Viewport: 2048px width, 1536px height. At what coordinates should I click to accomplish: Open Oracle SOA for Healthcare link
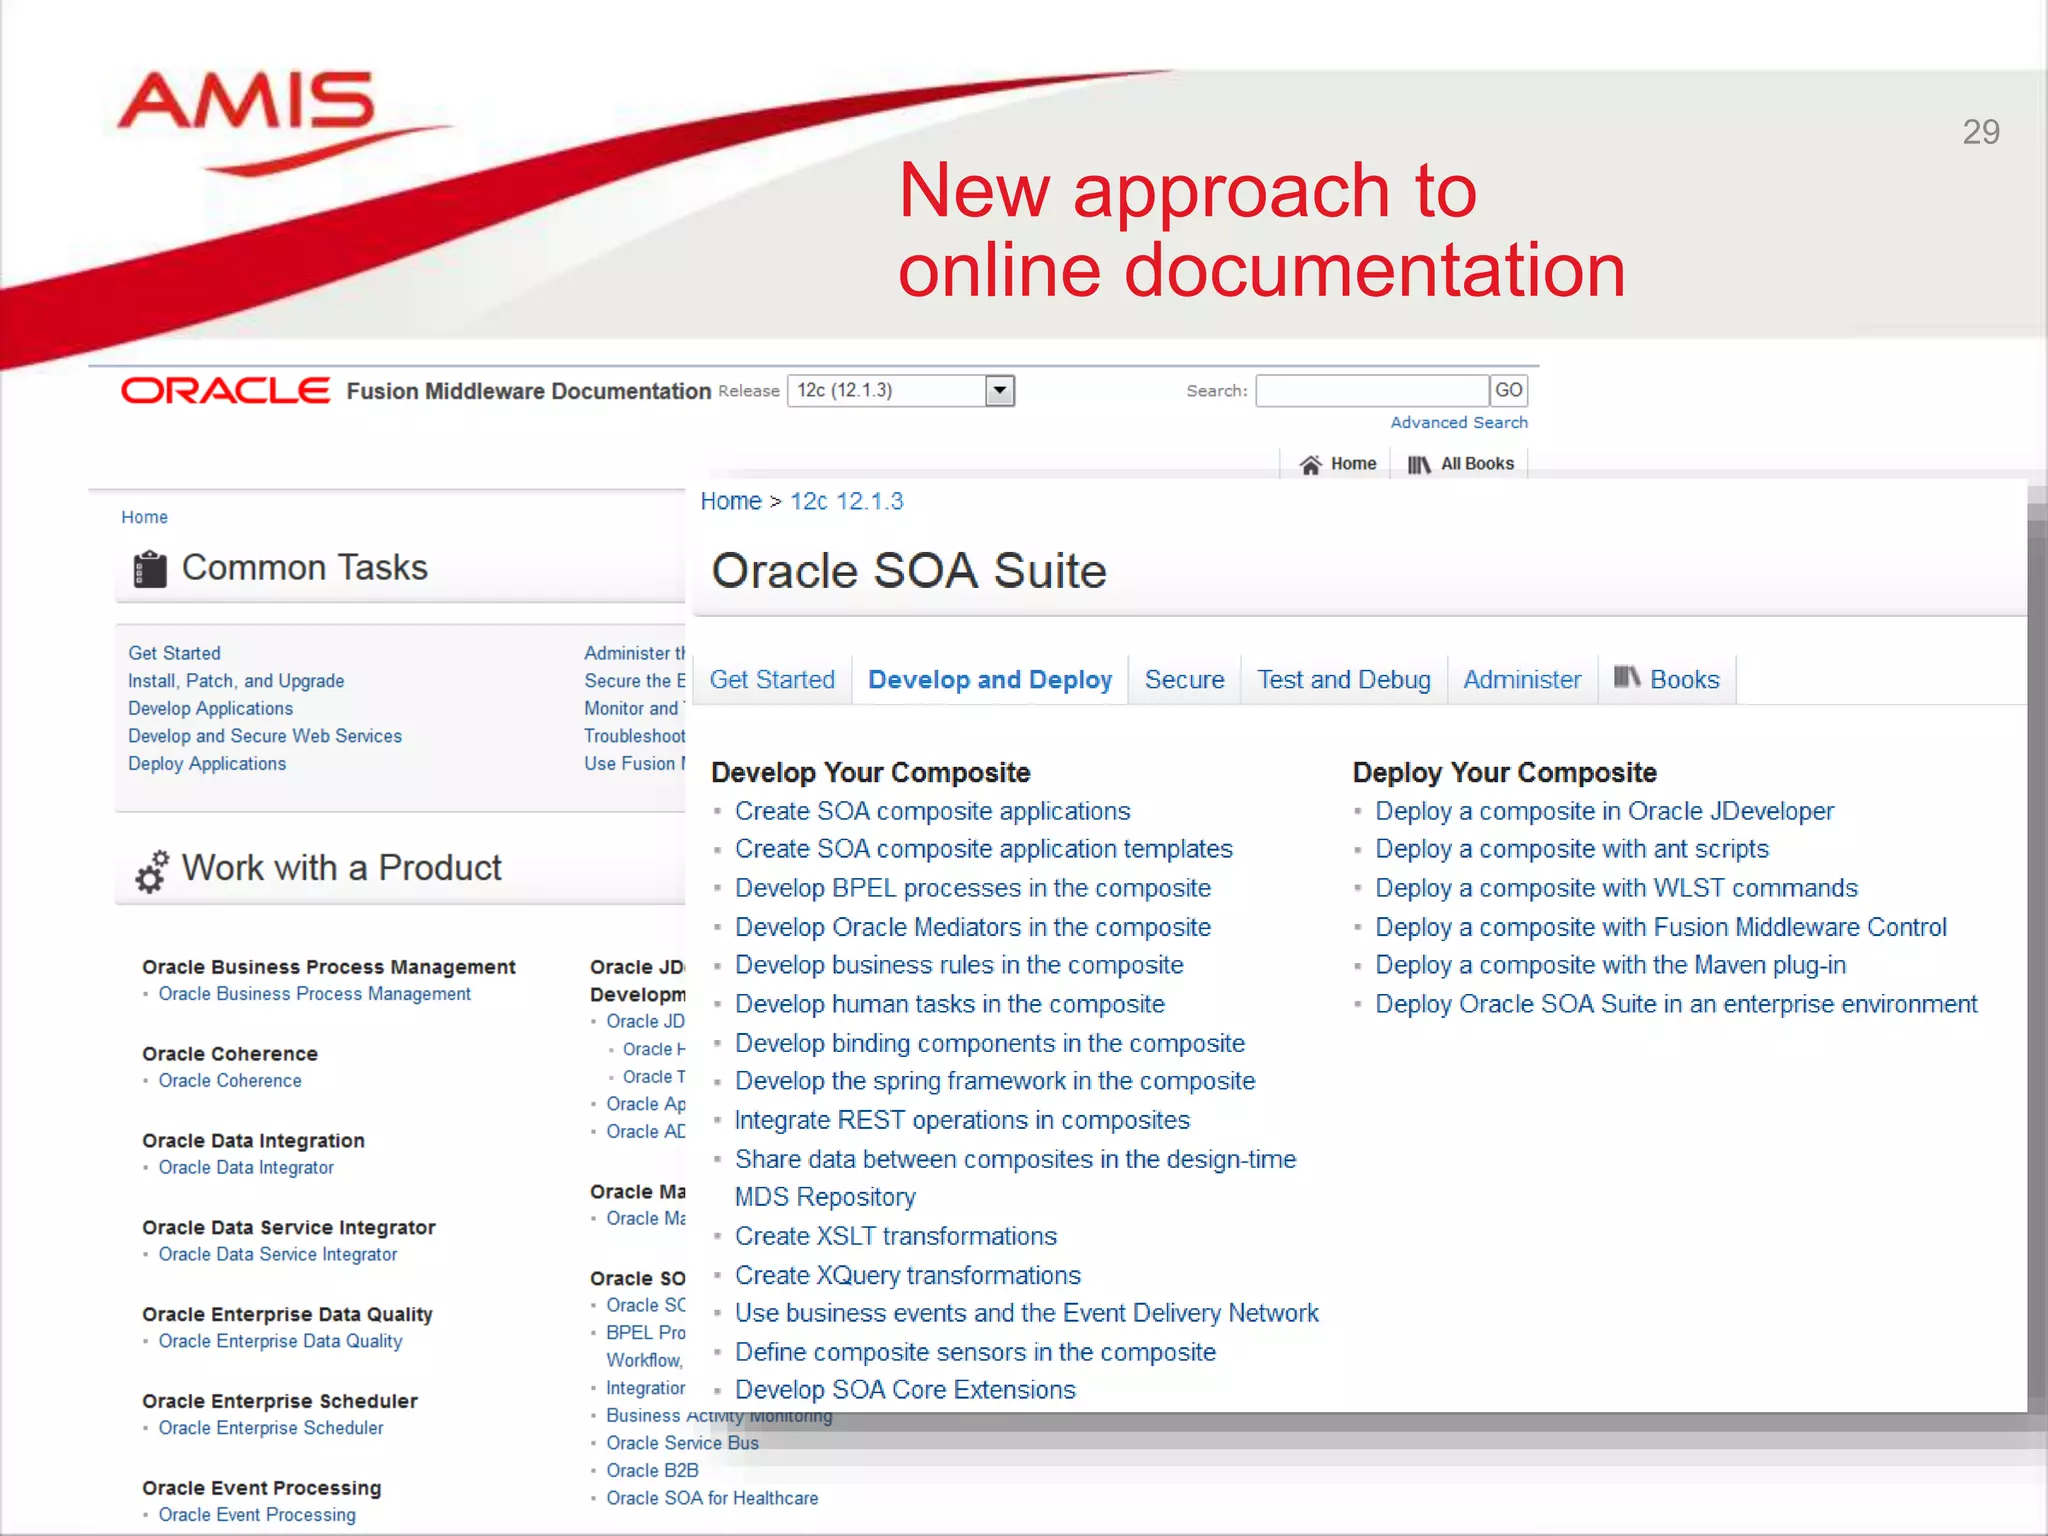(712, 1498)
